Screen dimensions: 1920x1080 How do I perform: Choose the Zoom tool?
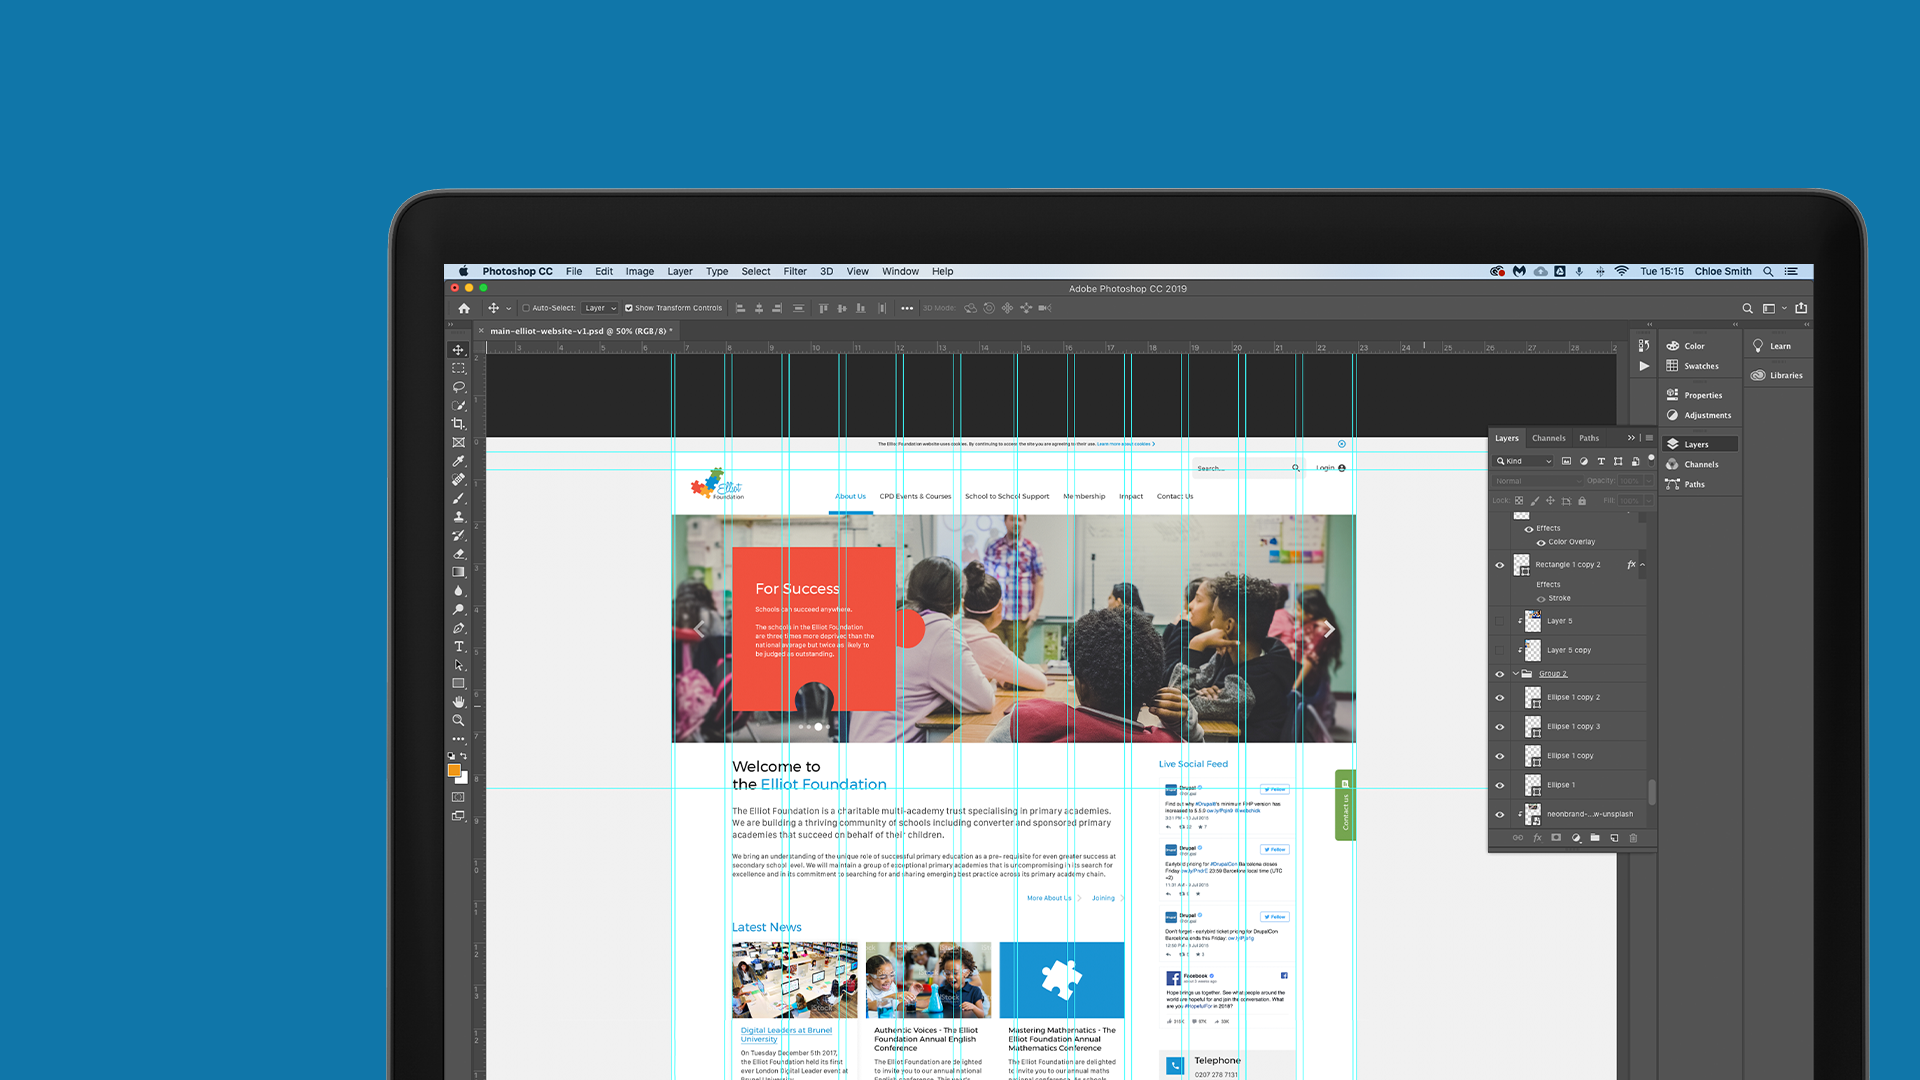click(x=459, y=719)
